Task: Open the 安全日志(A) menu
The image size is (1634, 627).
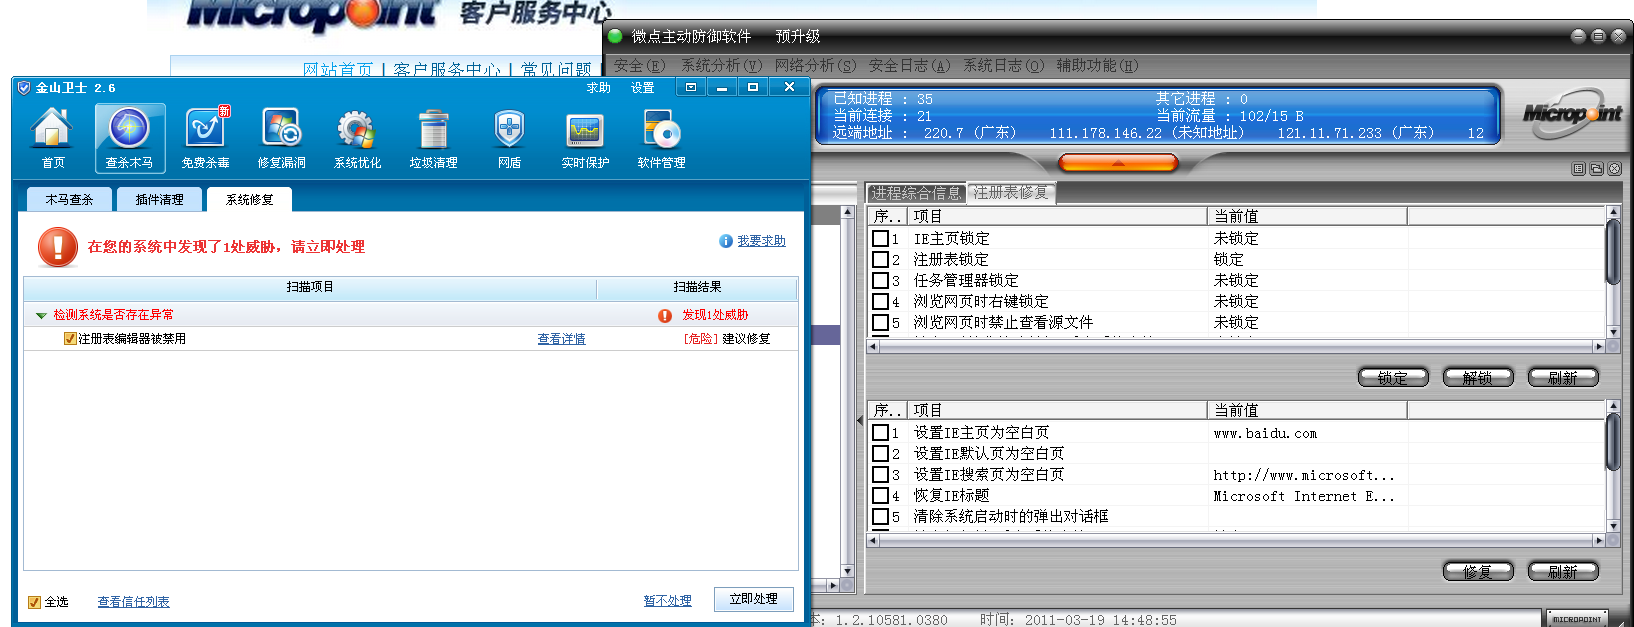Action: pyautogui.click(x=909, y=66)
